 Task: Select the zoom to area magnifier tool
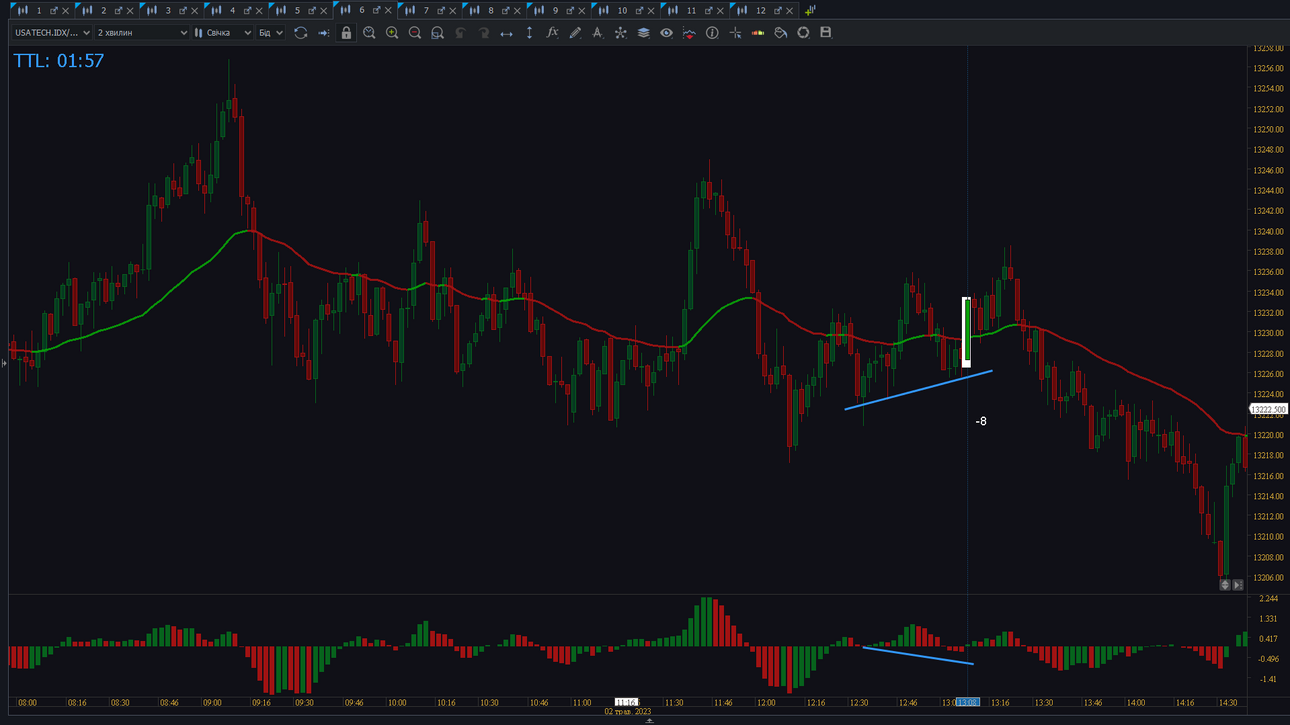click(x=437, y=33)
